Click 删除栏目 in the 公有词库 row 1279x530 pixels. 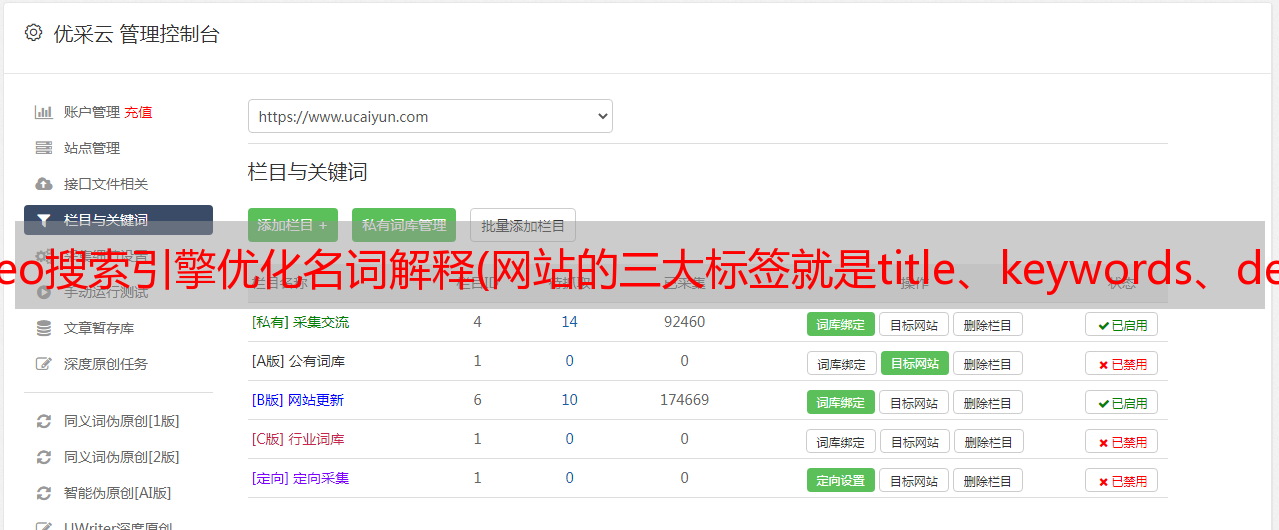point(988,363)
